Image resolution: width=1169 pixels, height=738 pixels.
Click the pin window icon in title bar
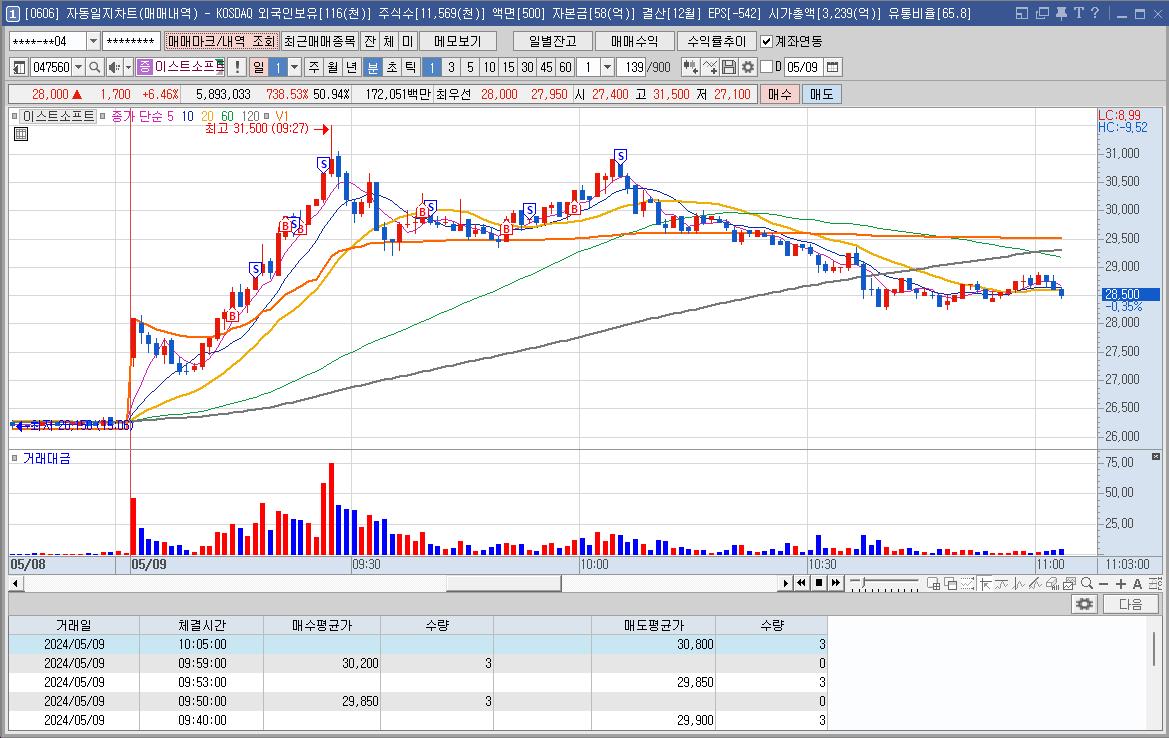pos(1061,13)
